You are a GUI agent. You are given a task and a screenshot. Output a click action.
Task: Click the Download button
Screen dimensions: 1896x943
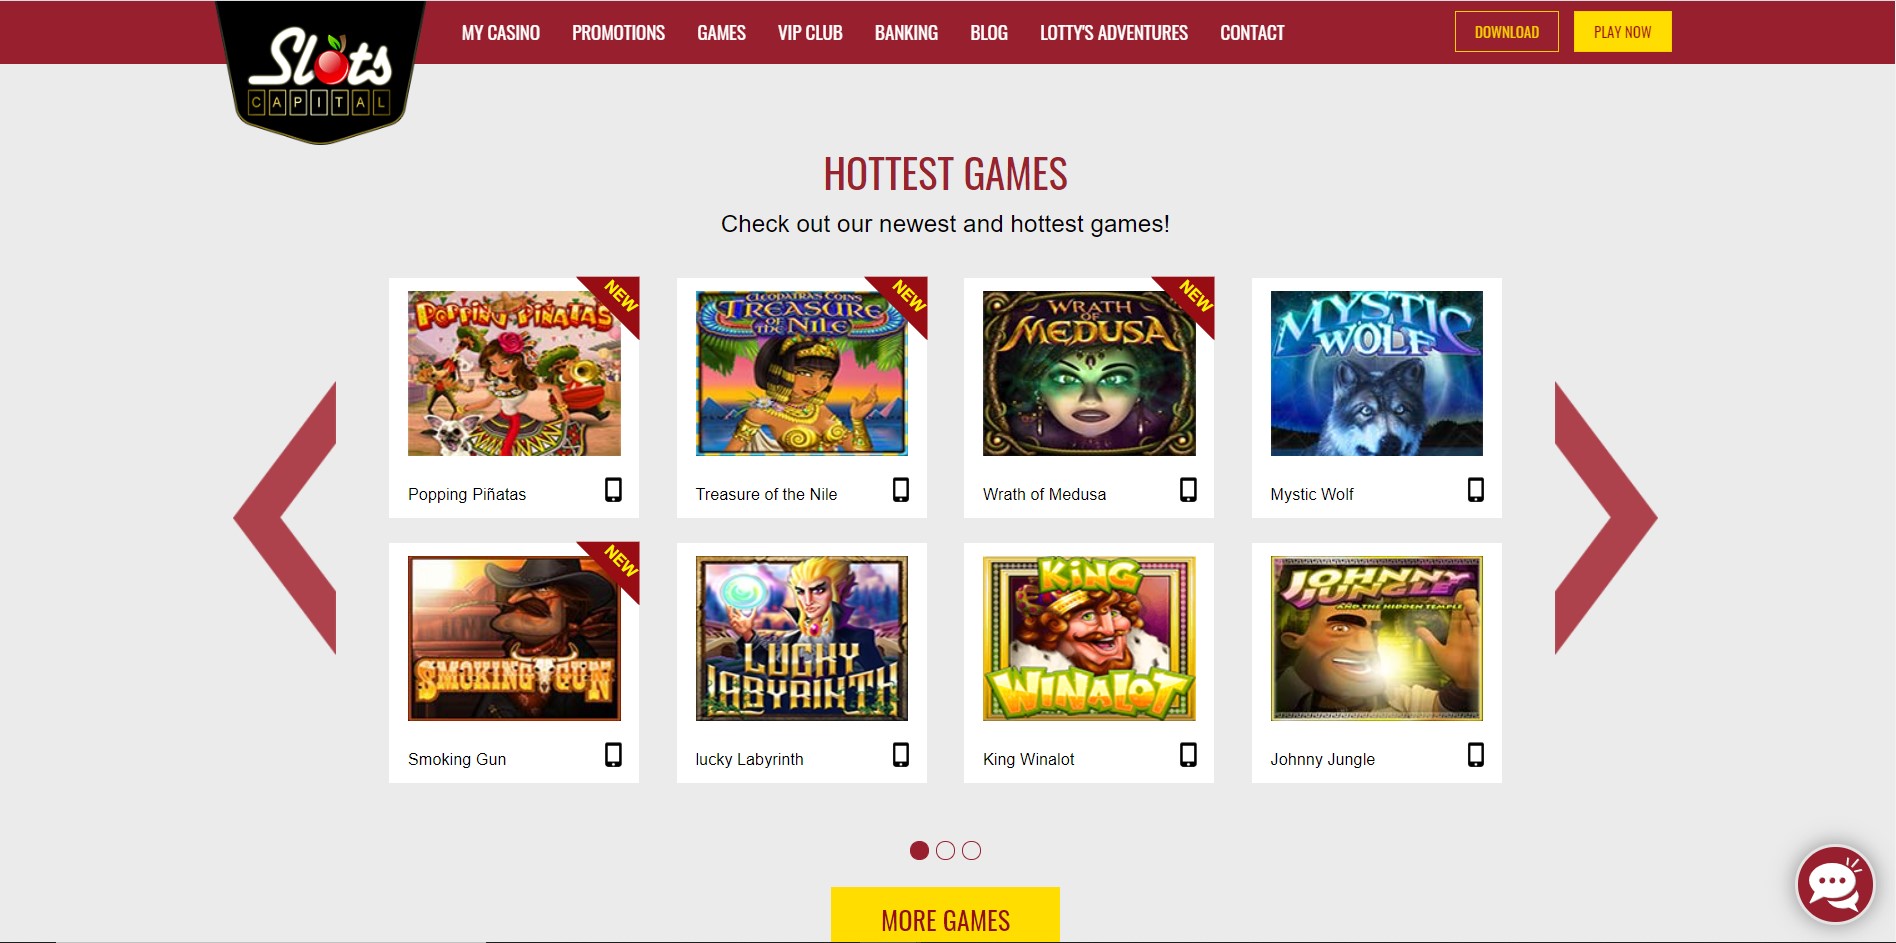(1506, 32)
